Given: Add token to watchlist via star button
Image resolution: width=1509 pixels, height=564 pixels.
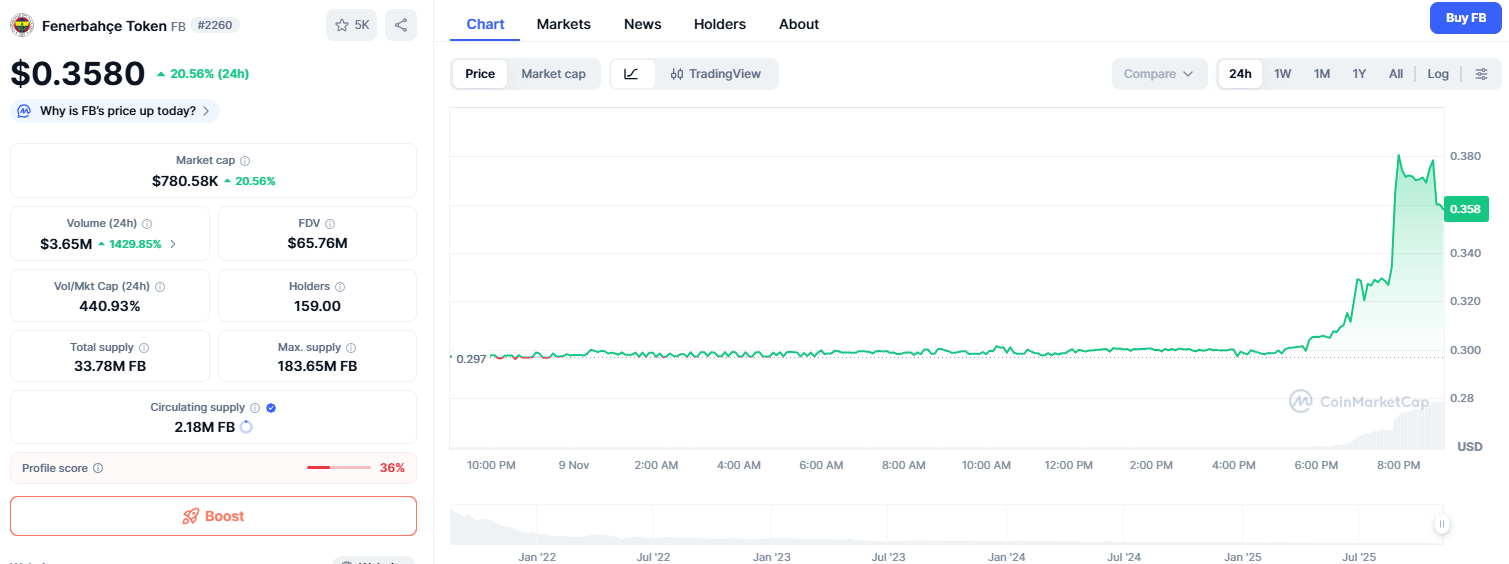Looking at the screenshot, I should (352, 25).
